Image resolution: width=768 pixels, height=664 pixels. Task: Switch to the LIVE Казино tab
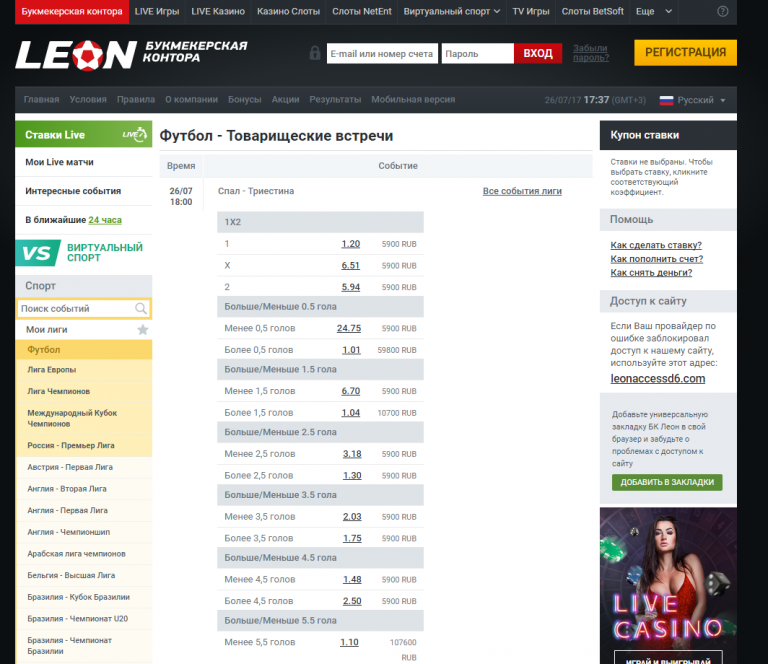[217, 11]
